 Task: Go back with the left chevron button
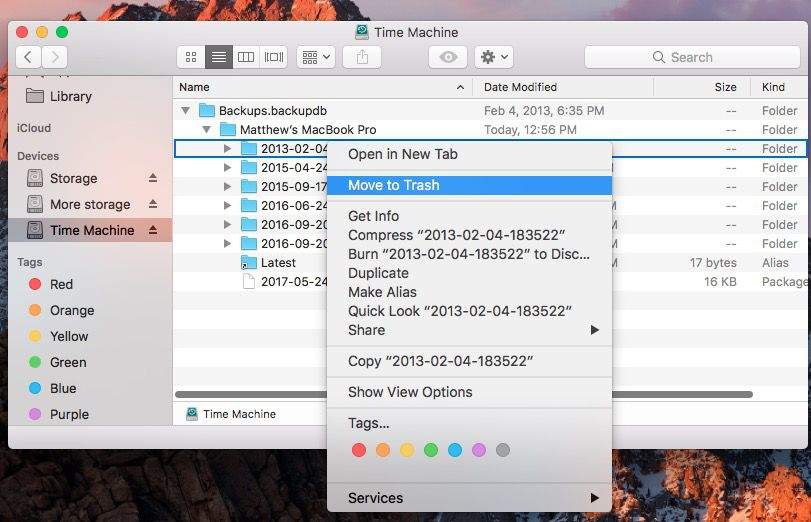coord(28,57)
